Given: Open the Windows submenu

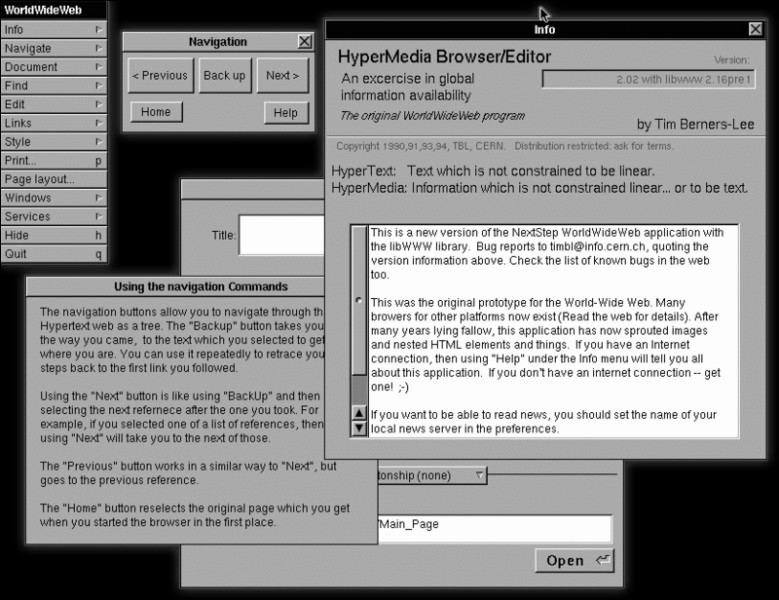Looking at the screenshot, I should click(x=54, y=198).
